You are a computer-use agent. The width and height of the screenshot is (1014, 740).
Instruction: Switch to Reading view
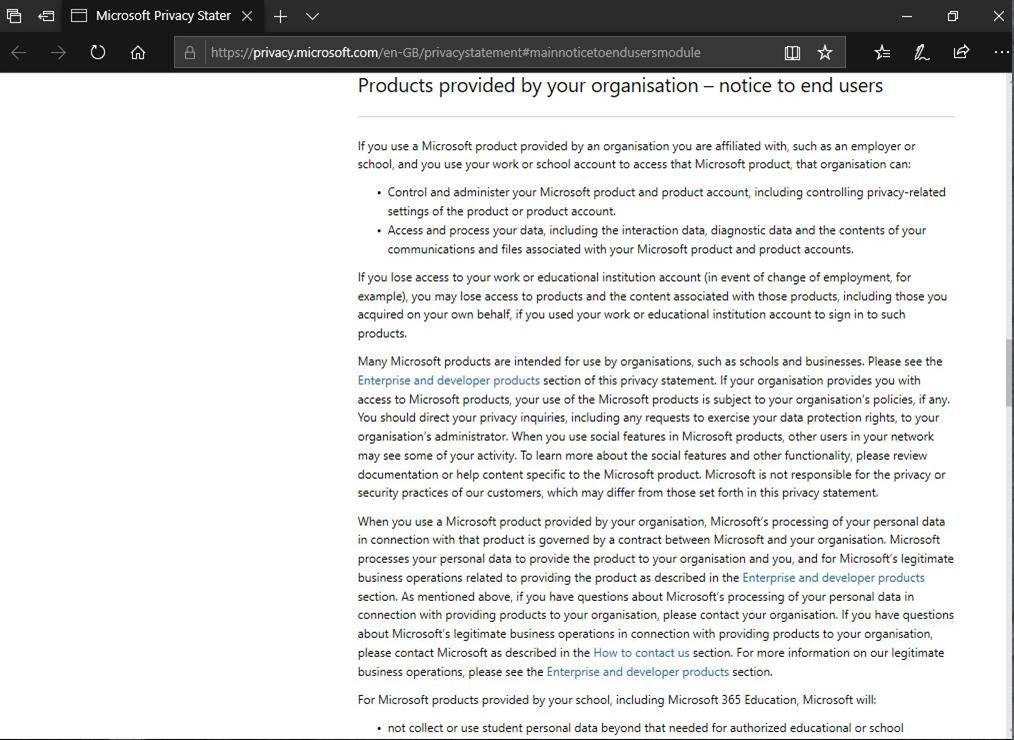point(792,52)
